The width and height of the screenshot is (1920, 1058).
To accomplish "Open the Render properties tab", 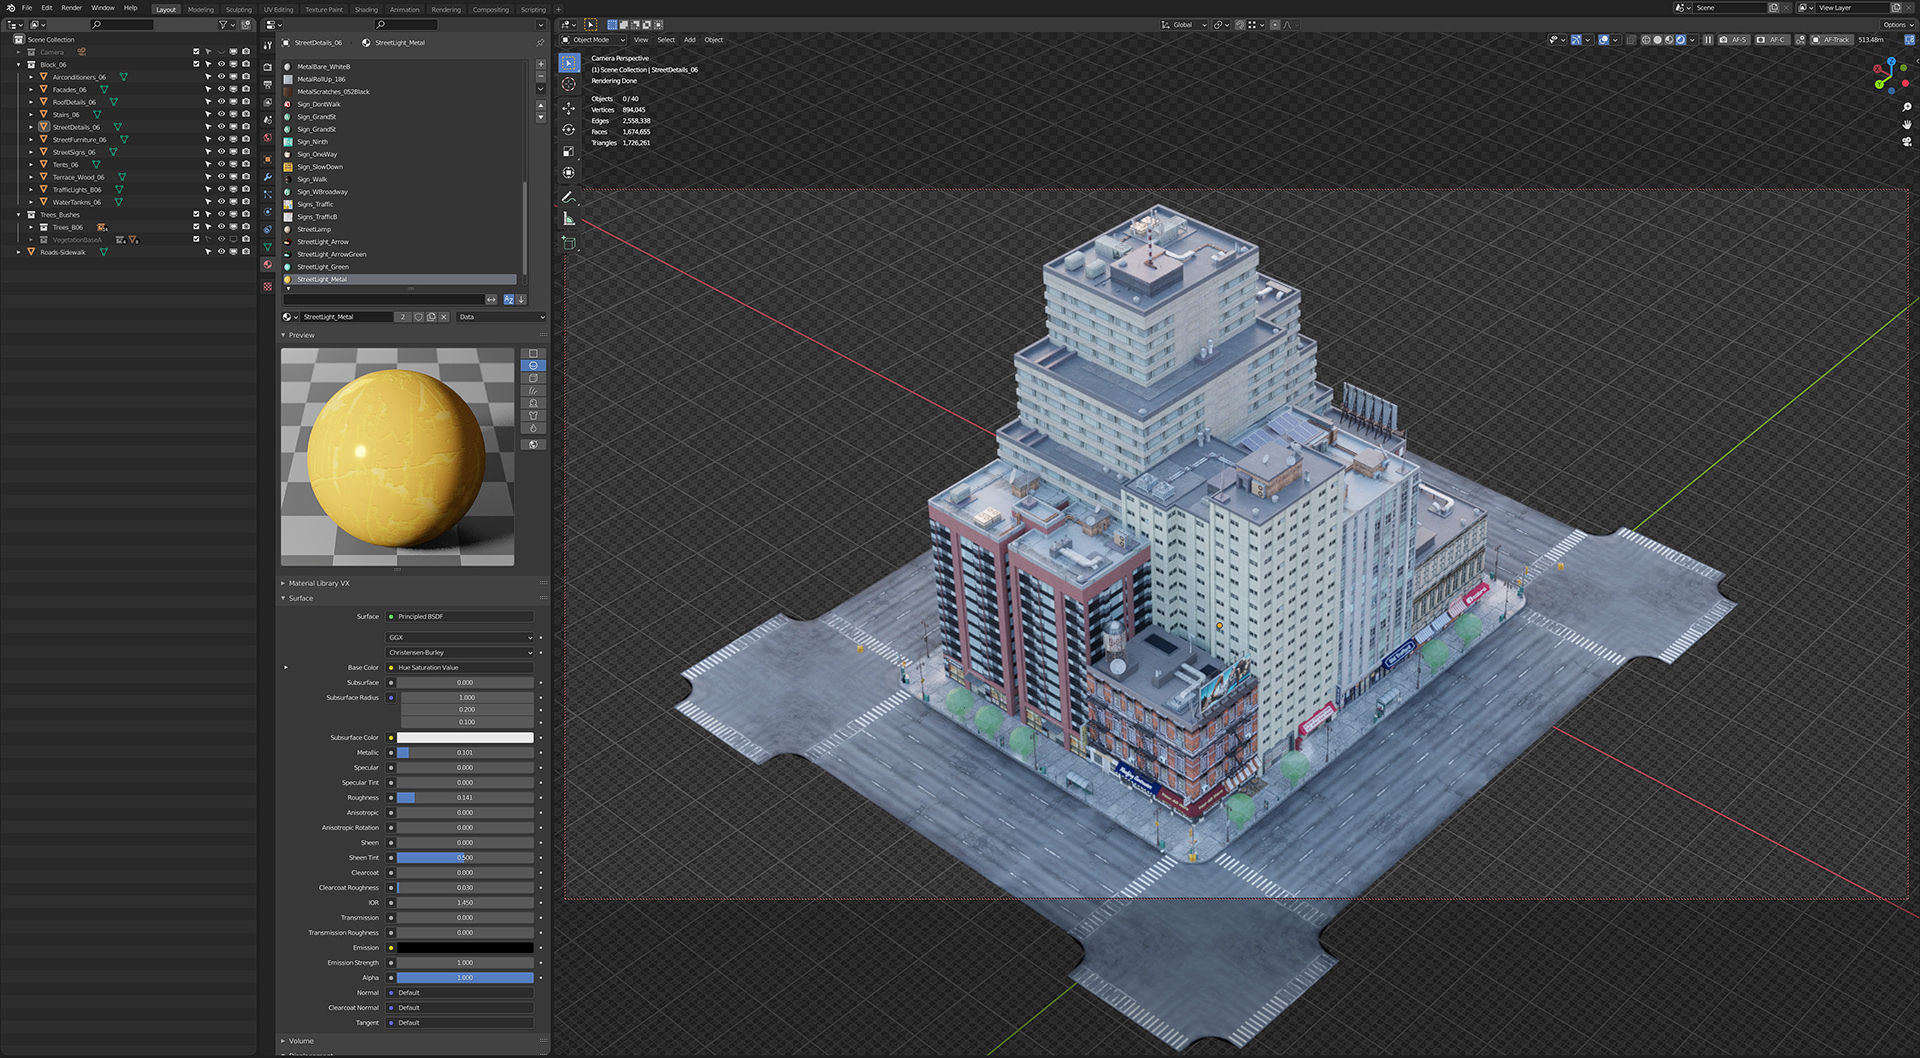I will 267,67.
